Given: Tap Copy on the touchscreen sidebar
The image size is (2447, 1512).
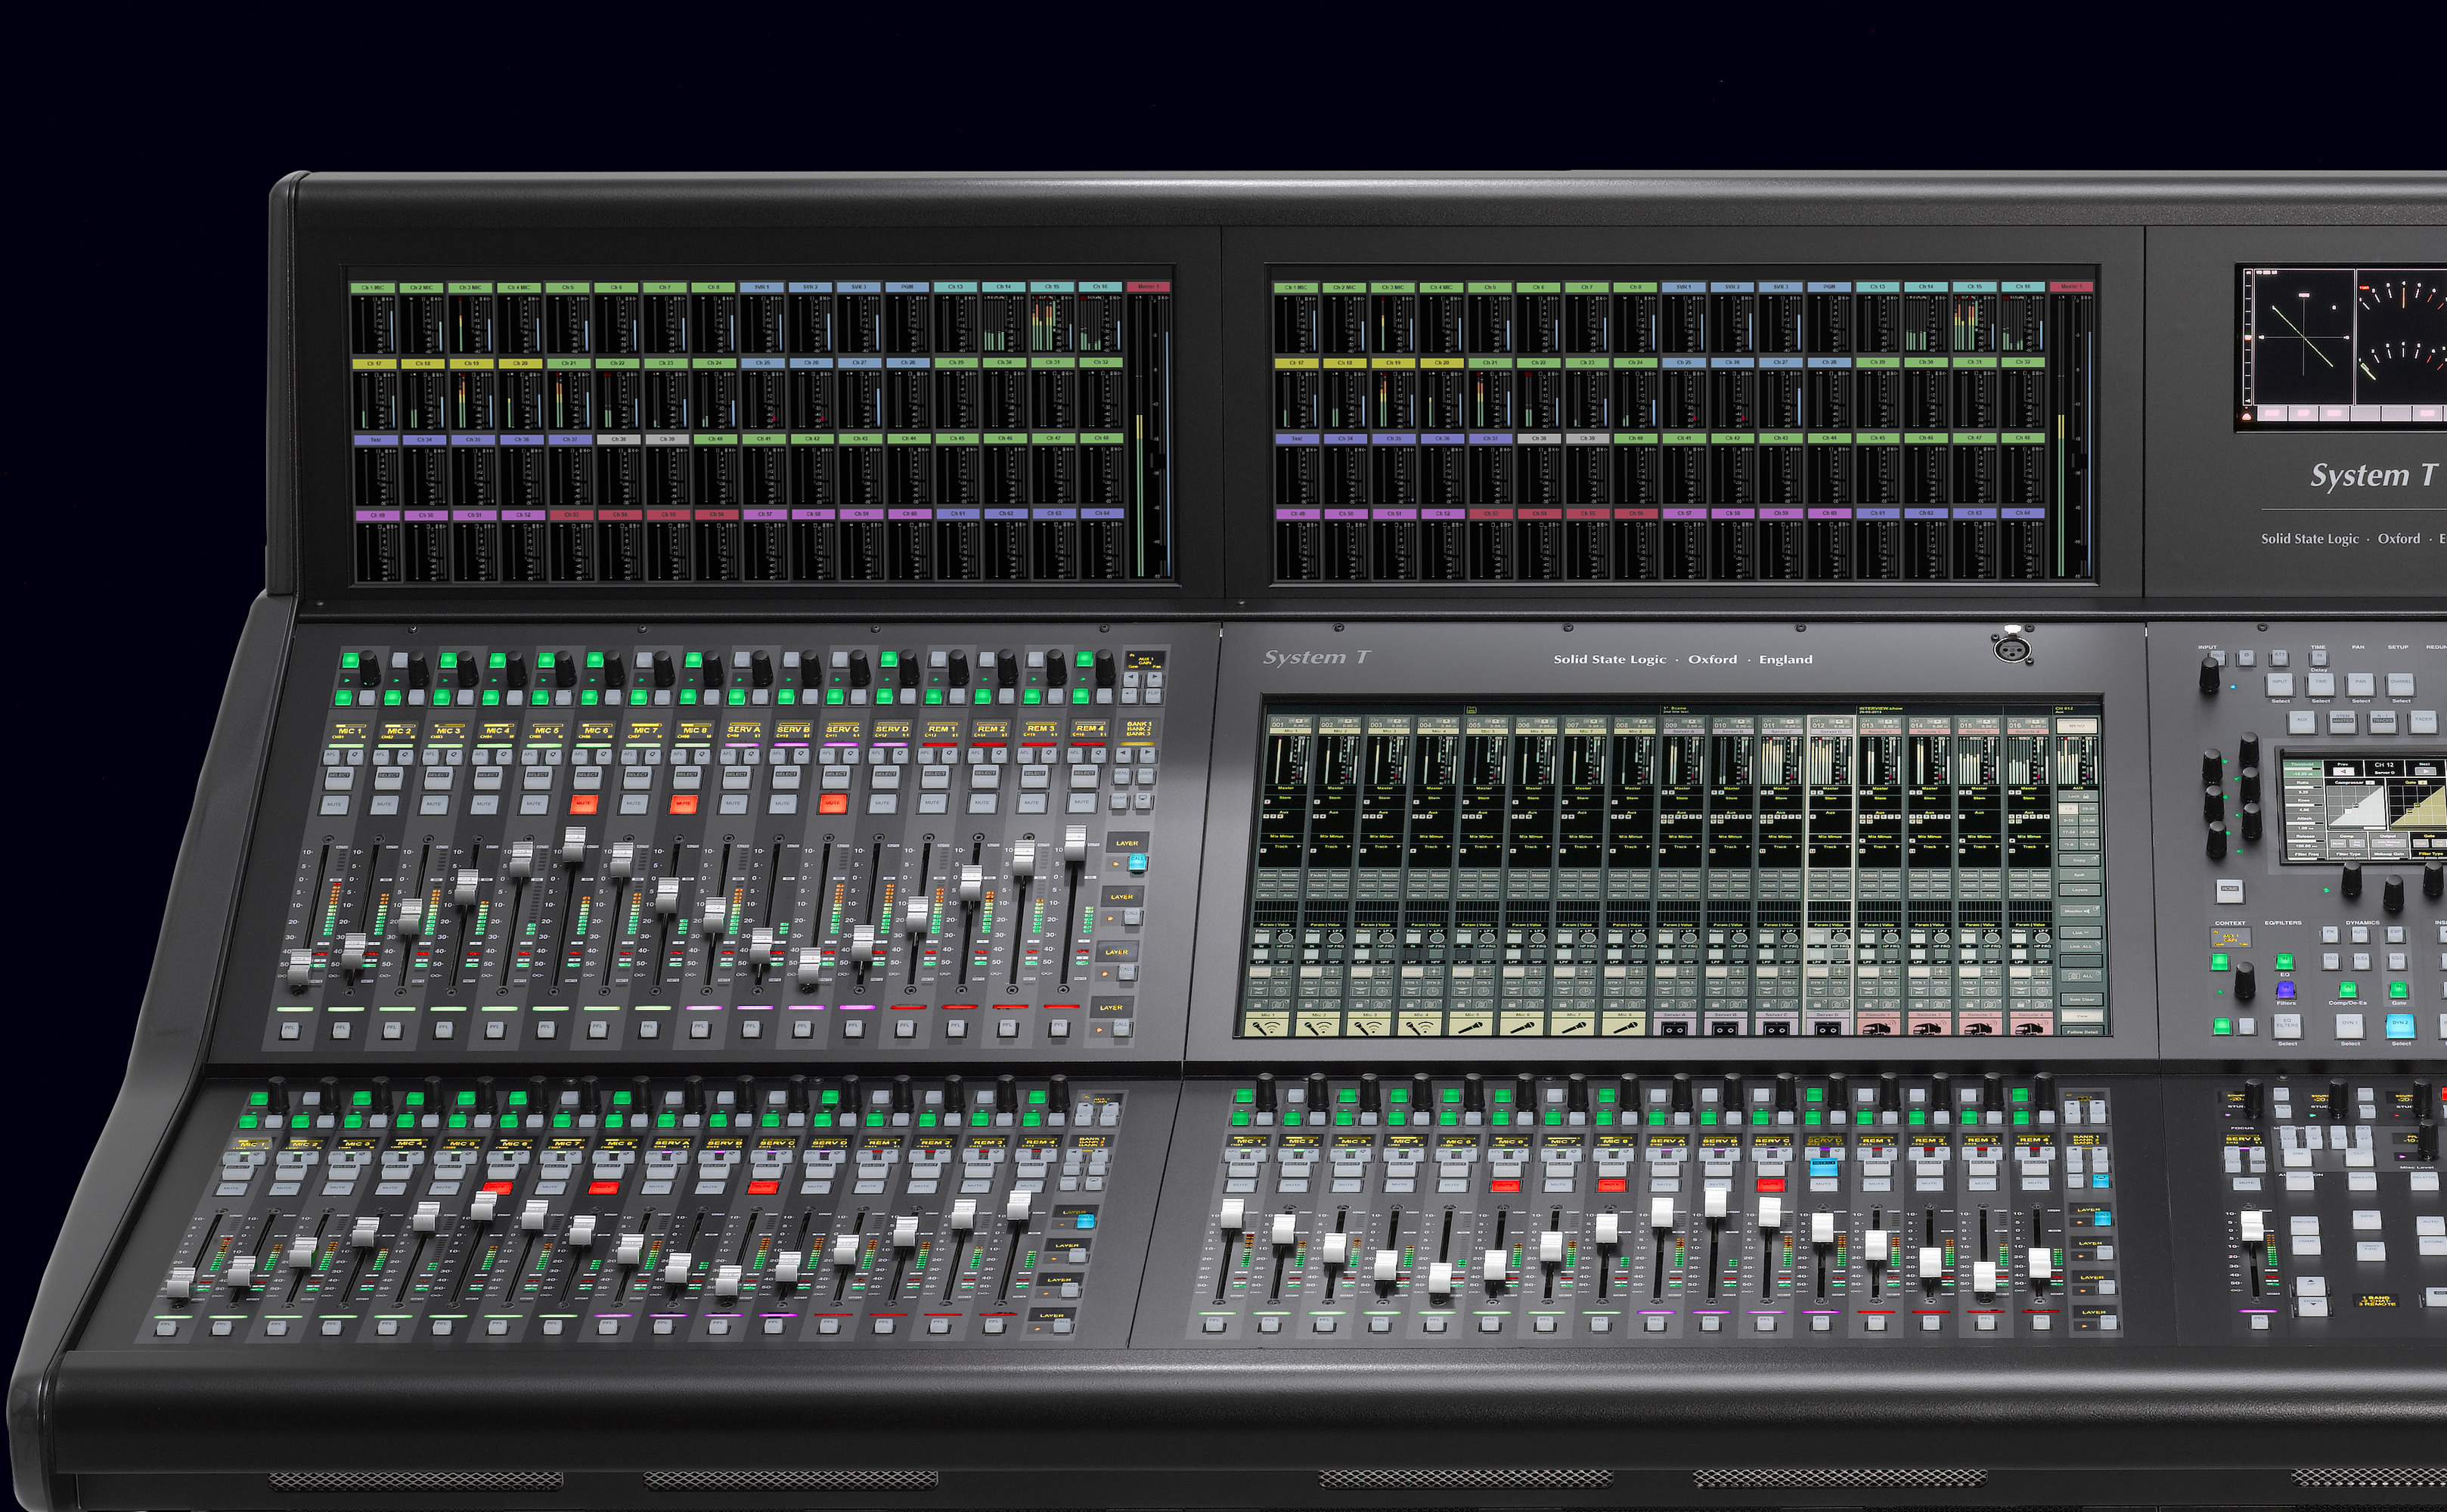Looking at the screenshot, I should pyautogui.click(x=2080, y=861).
